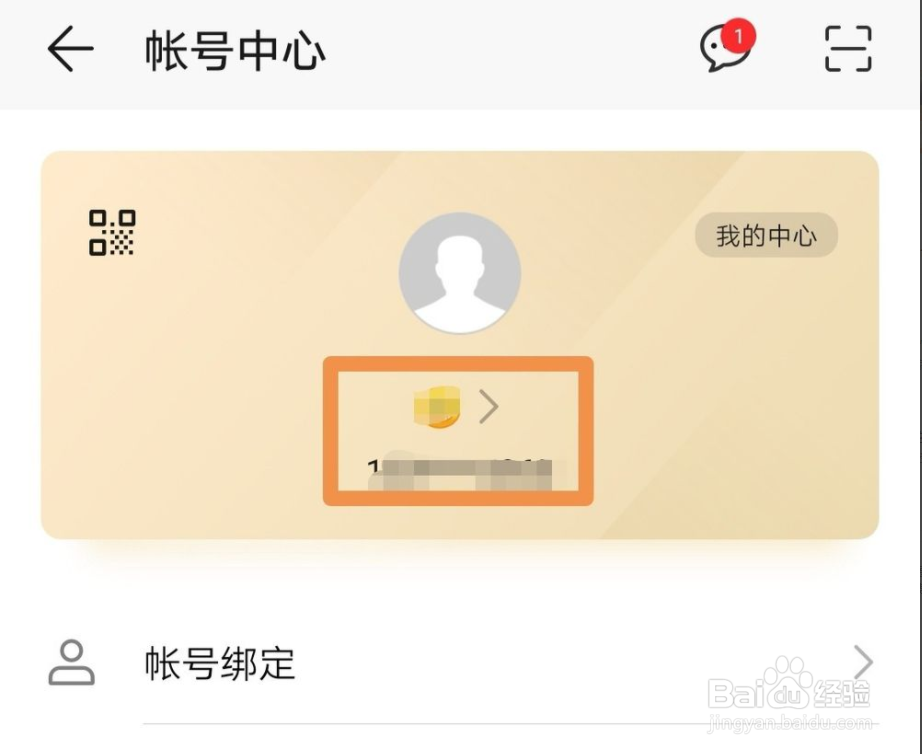Click inside the orange highlighted box
This screenshot has width=922, height=754.
[x=458, y=431]
